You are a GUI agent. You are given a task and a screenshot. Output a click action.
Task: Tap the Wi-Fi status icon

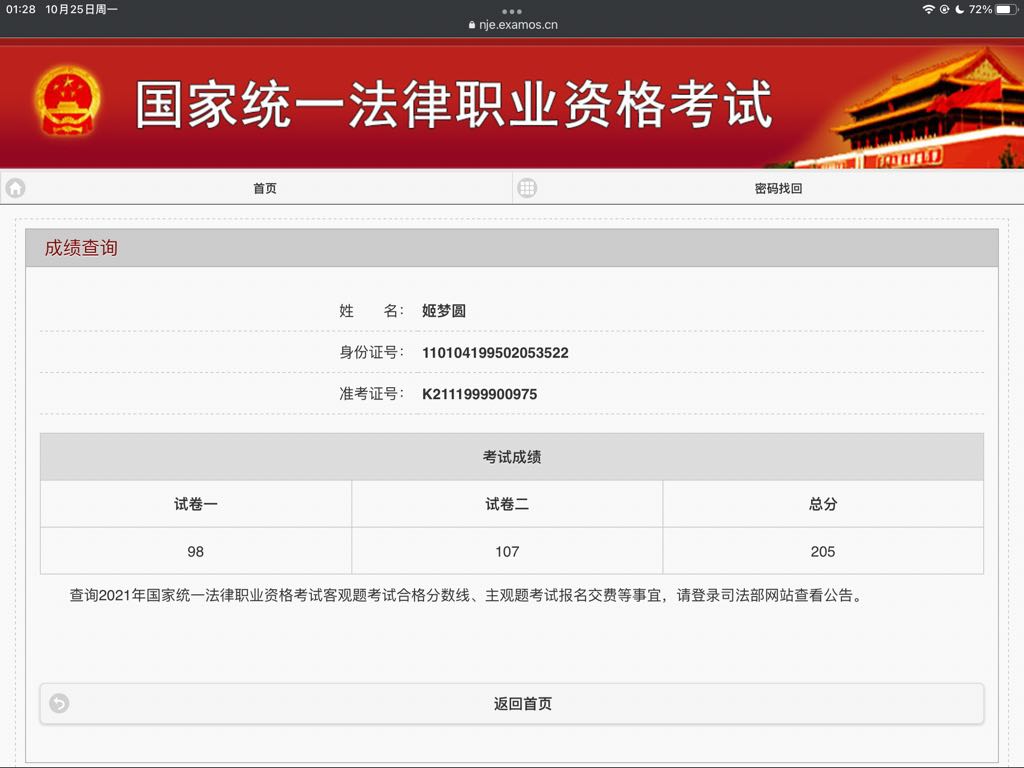coord(928,9)
